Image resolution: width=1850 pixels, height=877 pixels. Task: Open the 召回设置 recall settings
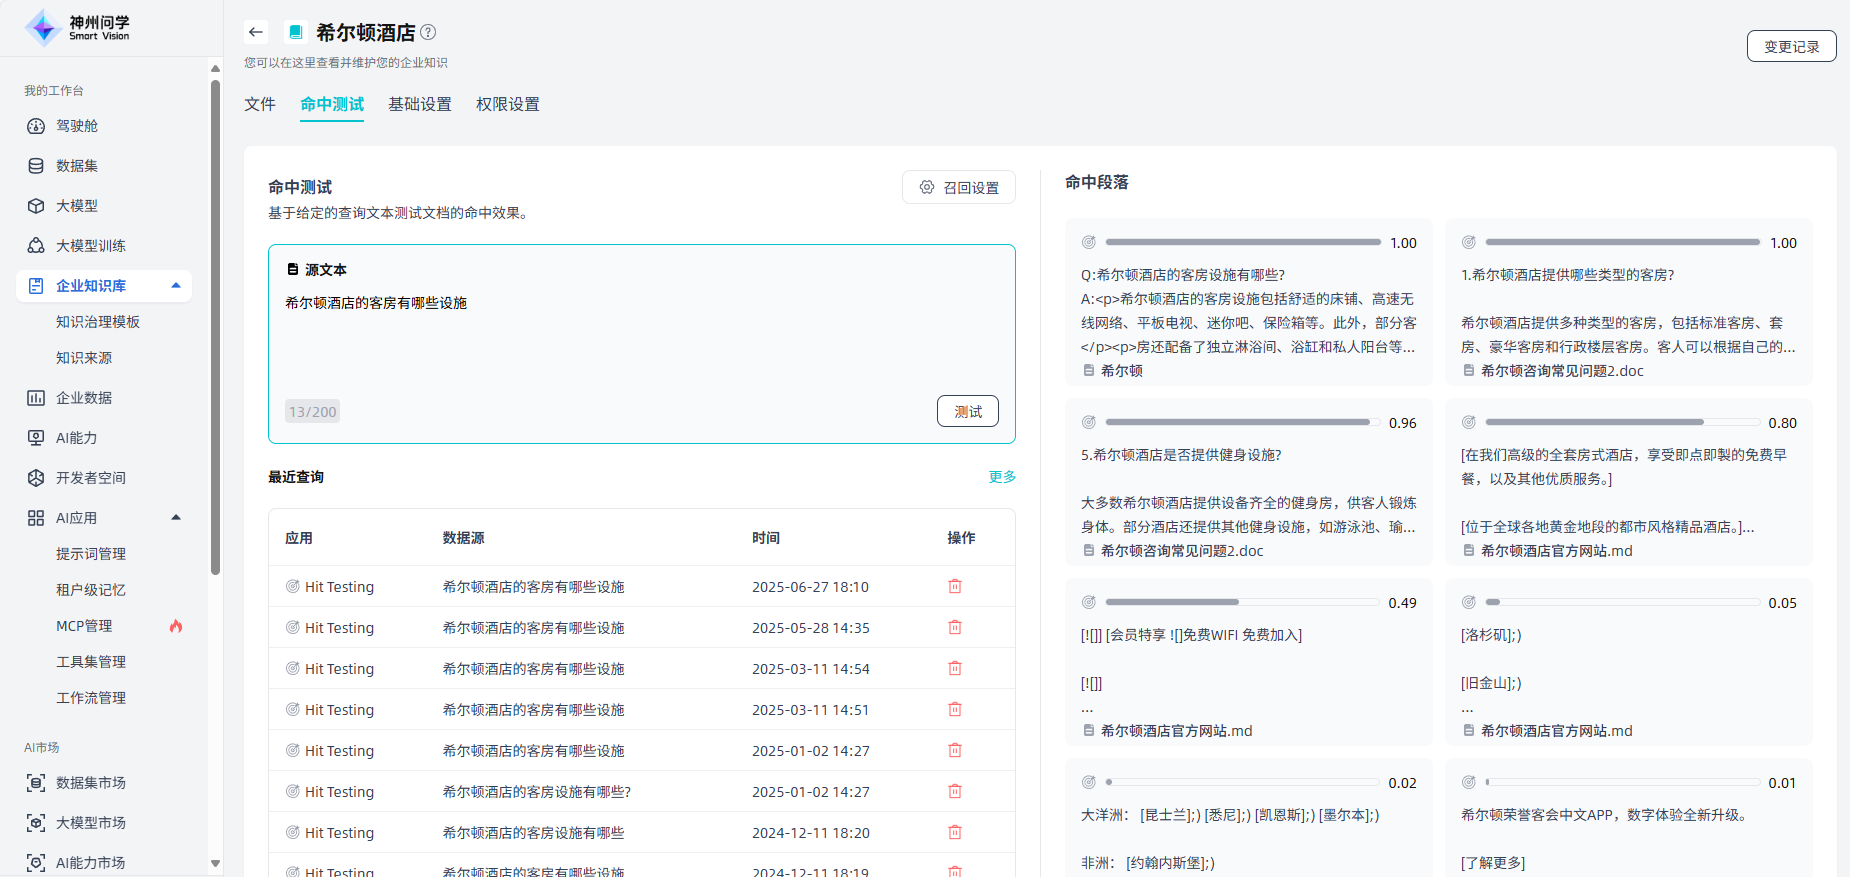coord(959,187)
